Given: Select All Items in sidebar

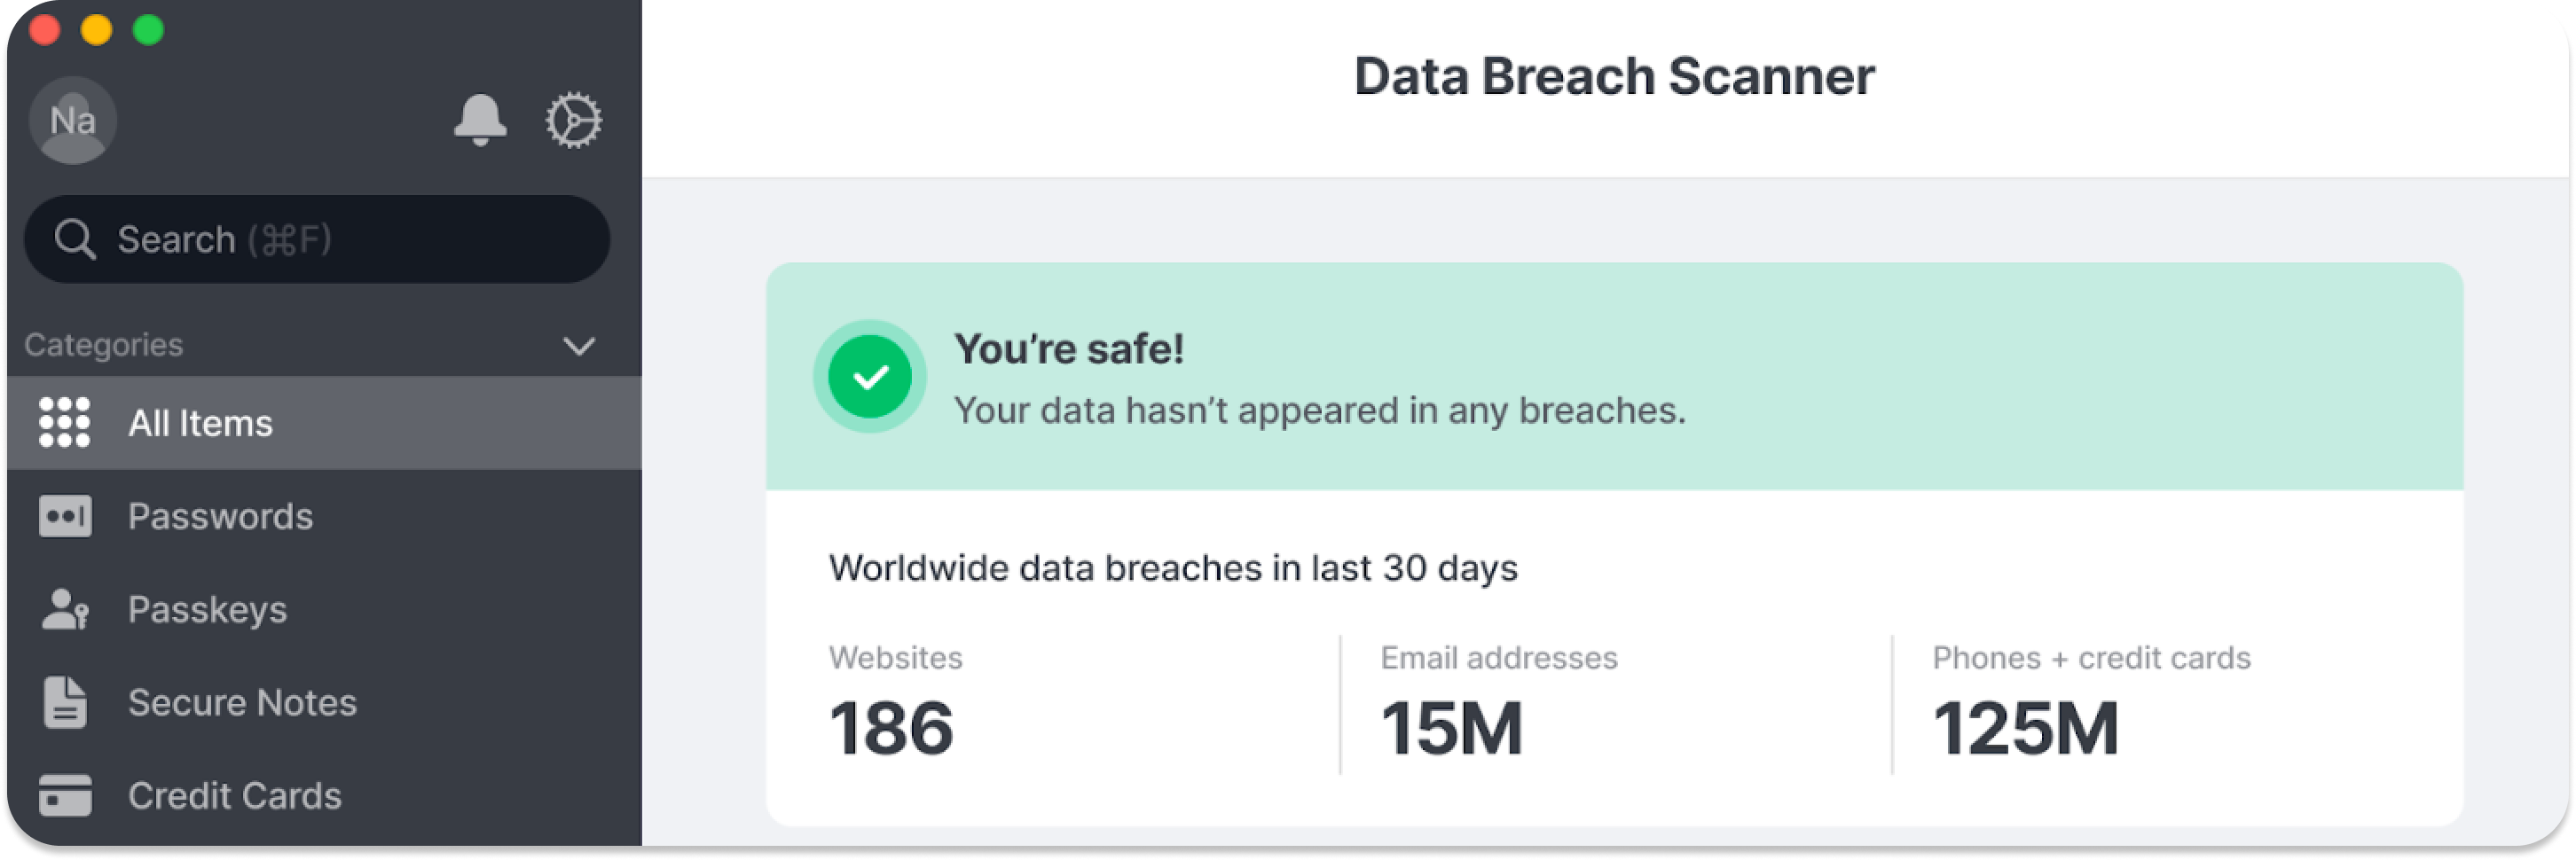Looking at the screenshot, I should pos(324,423).
